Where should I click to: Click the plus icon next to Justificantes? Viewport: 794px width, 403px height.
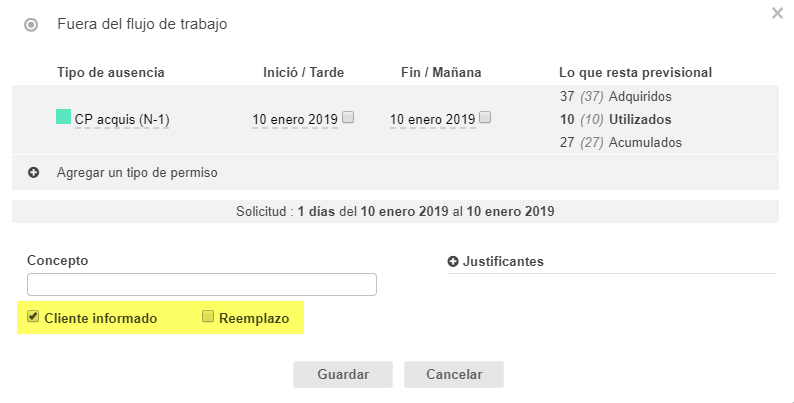(453, 262)
